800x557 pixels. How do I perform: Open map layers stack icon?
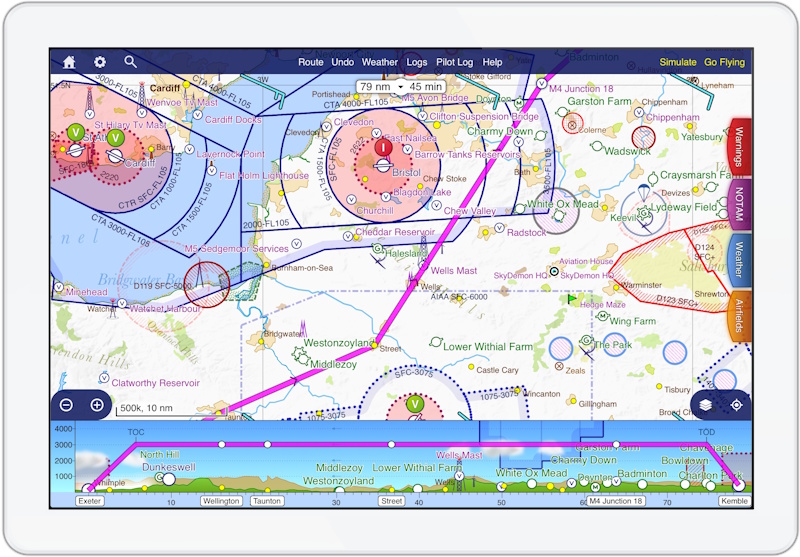pos(706,405)
